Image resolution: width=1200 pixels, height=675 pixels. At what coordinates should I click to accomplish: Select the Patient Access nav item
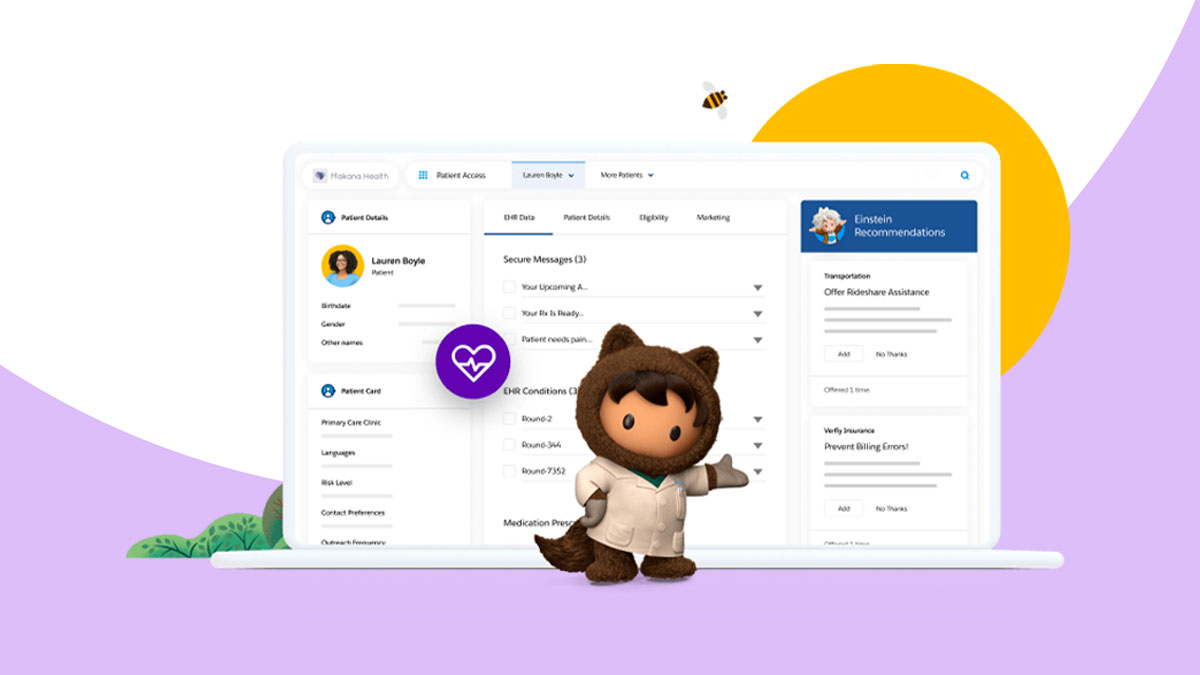[461, 175]
